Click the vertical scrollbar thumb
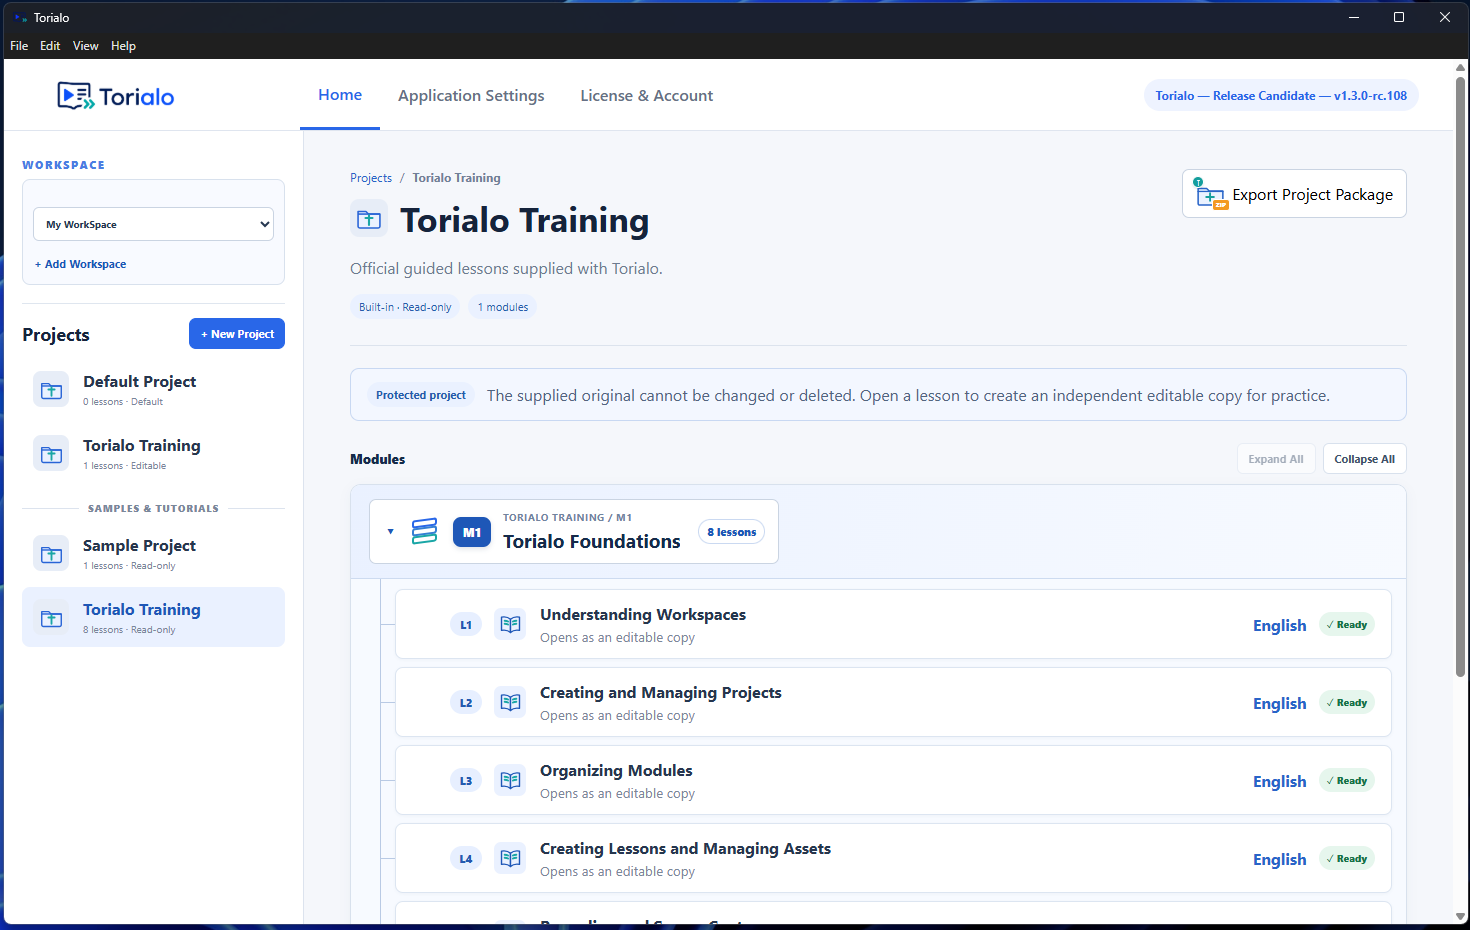 [x=1460, y=375]
